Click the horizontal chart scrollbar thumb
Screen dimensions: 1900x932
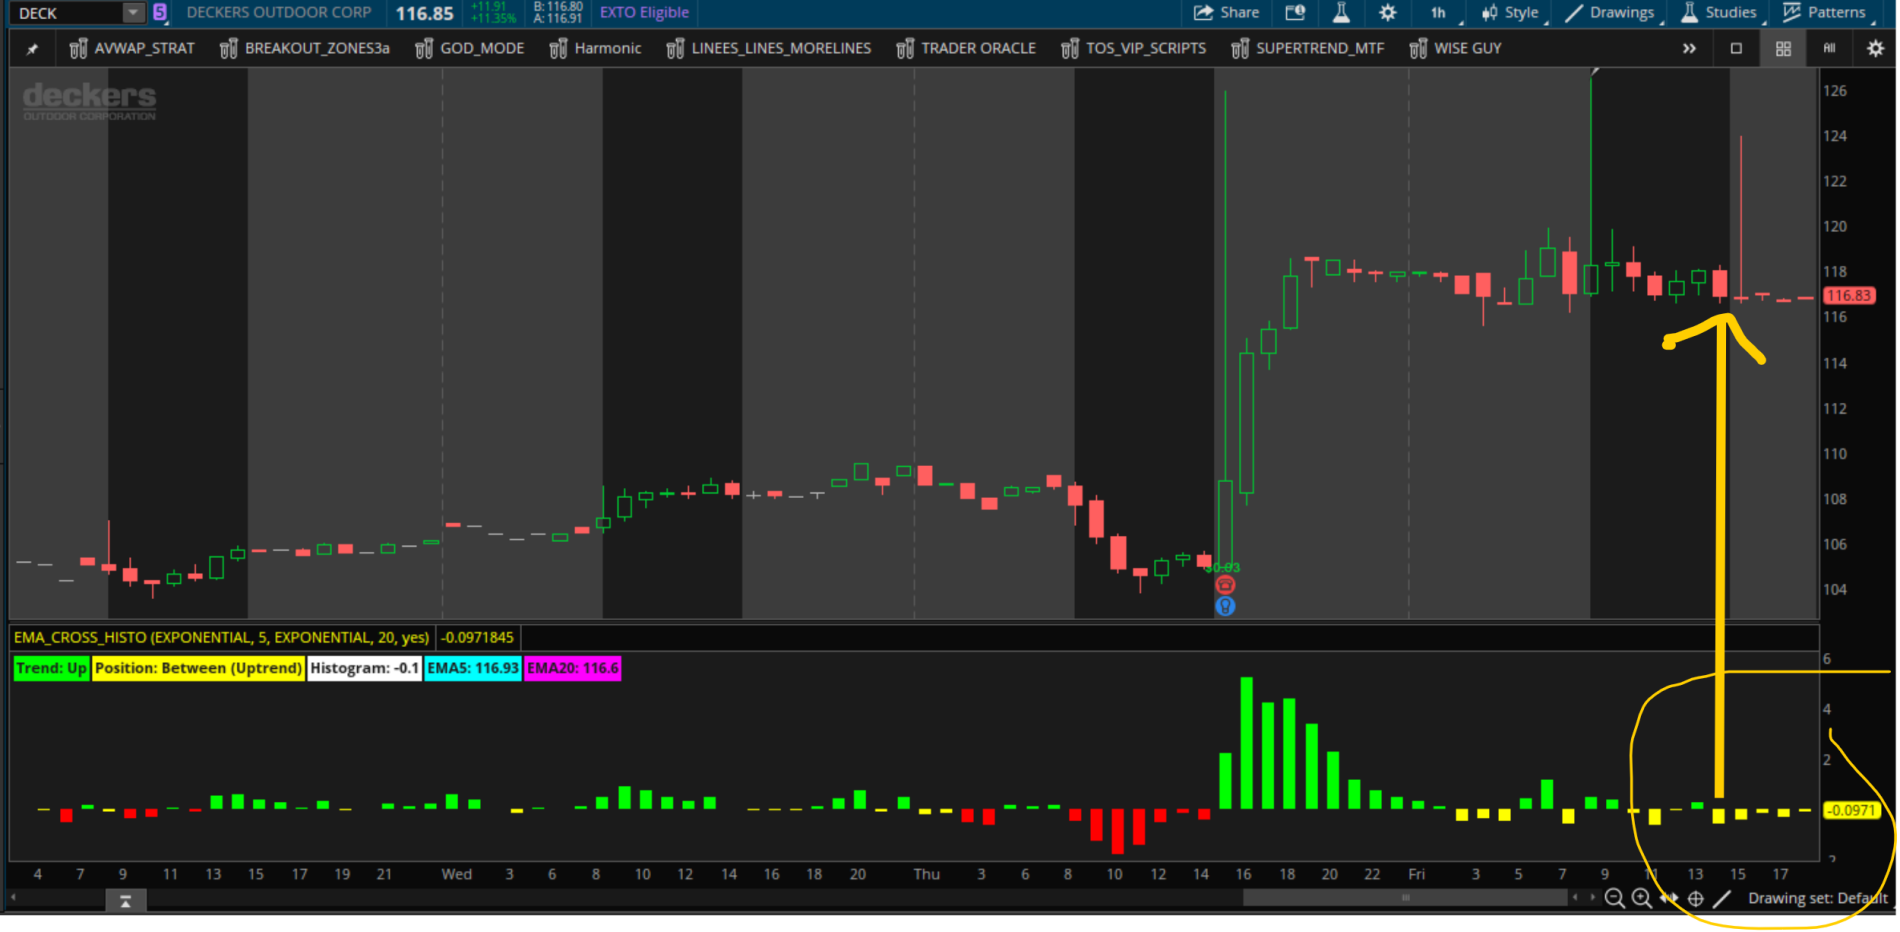click(x=1405, y=898)
